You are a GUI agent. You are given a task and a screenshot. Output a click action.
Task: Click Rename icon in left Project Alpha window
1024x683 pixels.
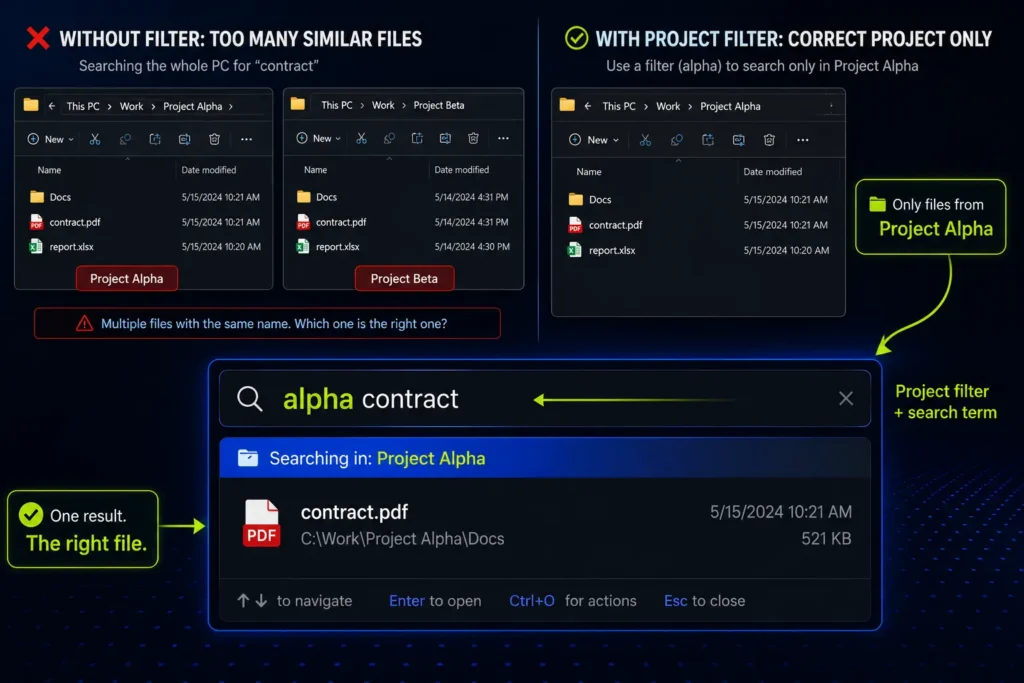coord(185,139)
